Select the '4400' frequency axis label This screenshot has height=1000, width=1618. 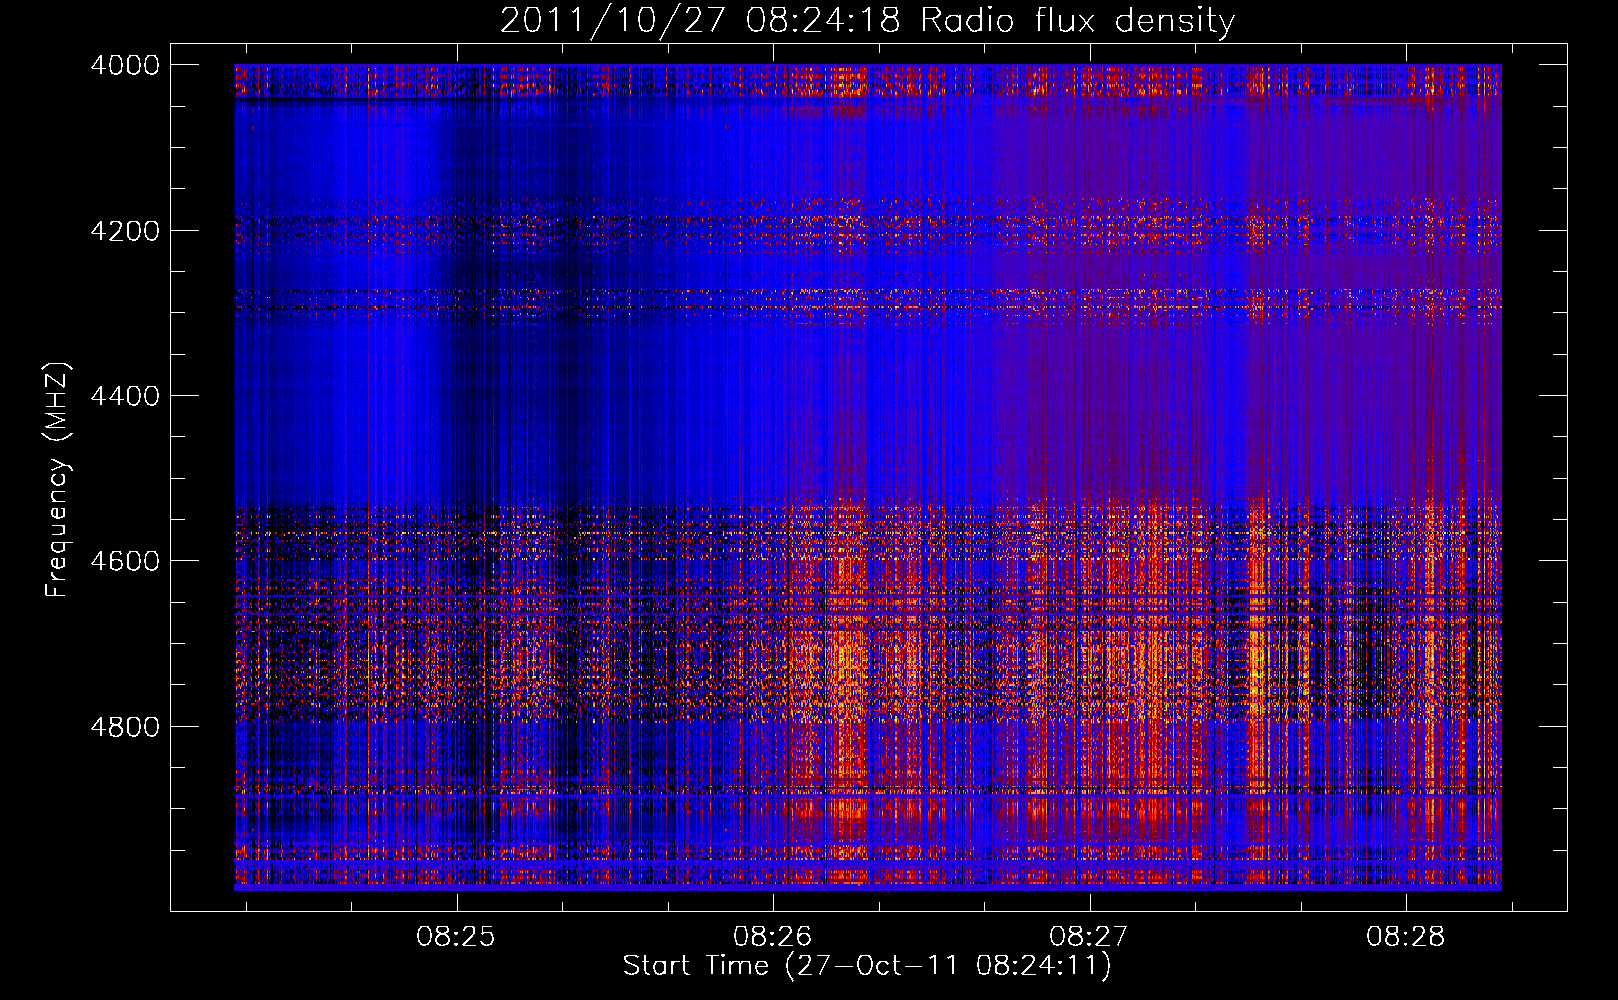point(125,396)
